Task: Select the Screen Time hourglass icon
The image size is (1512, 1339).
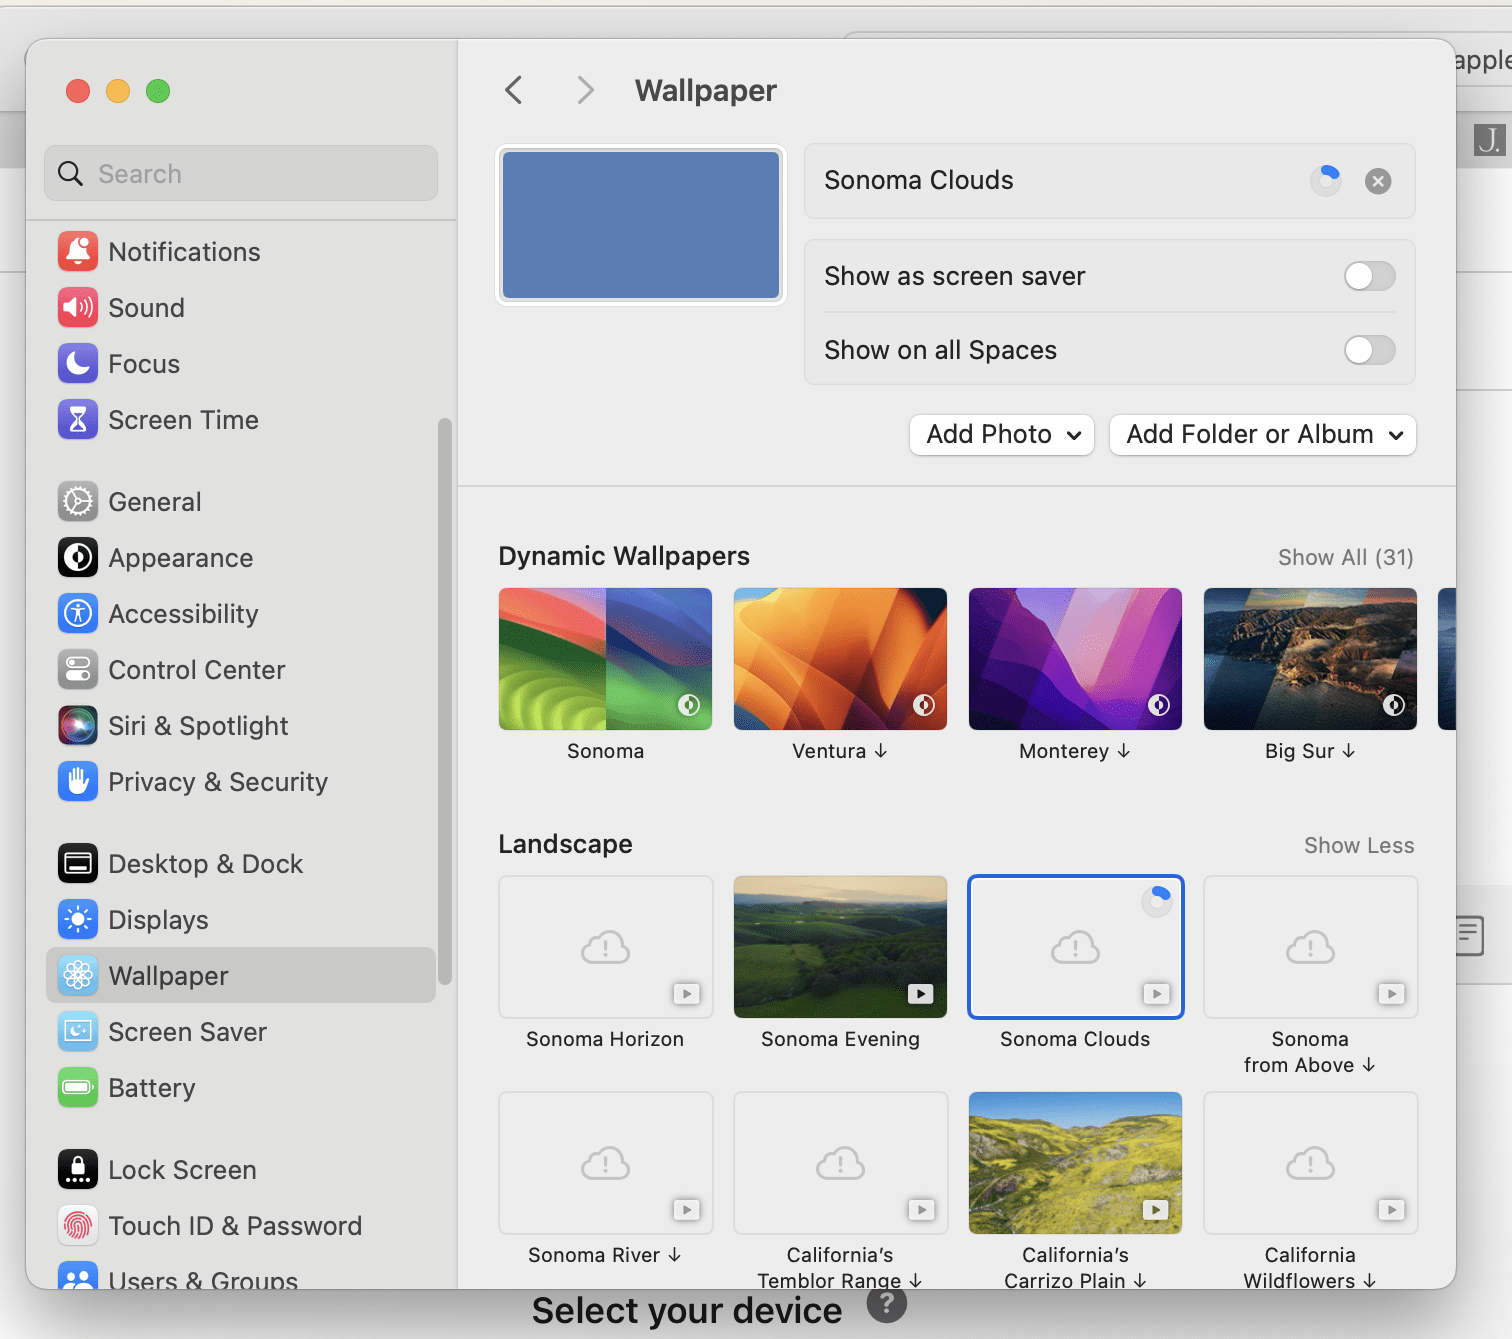Action: pyautogui.click(x=78, y=420)
